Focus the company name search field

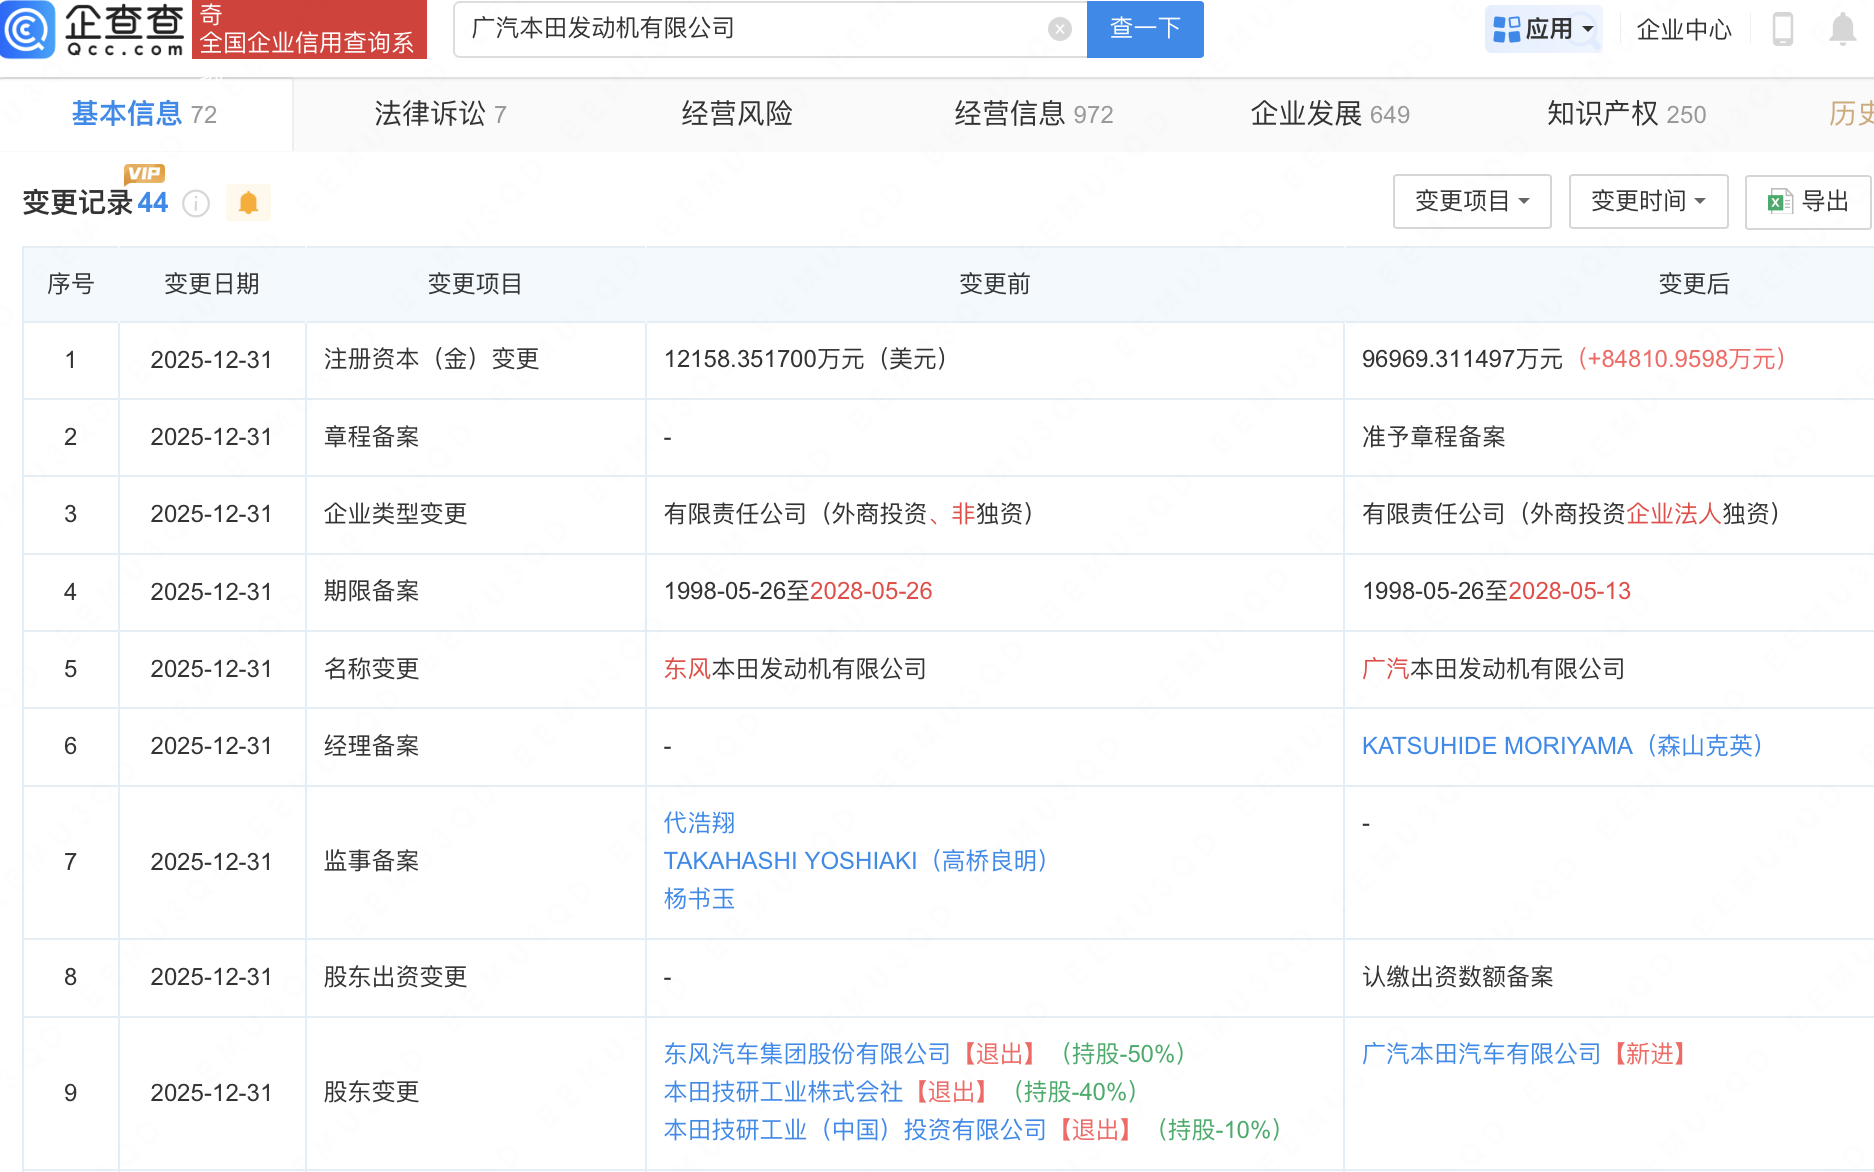pos(750,29)
